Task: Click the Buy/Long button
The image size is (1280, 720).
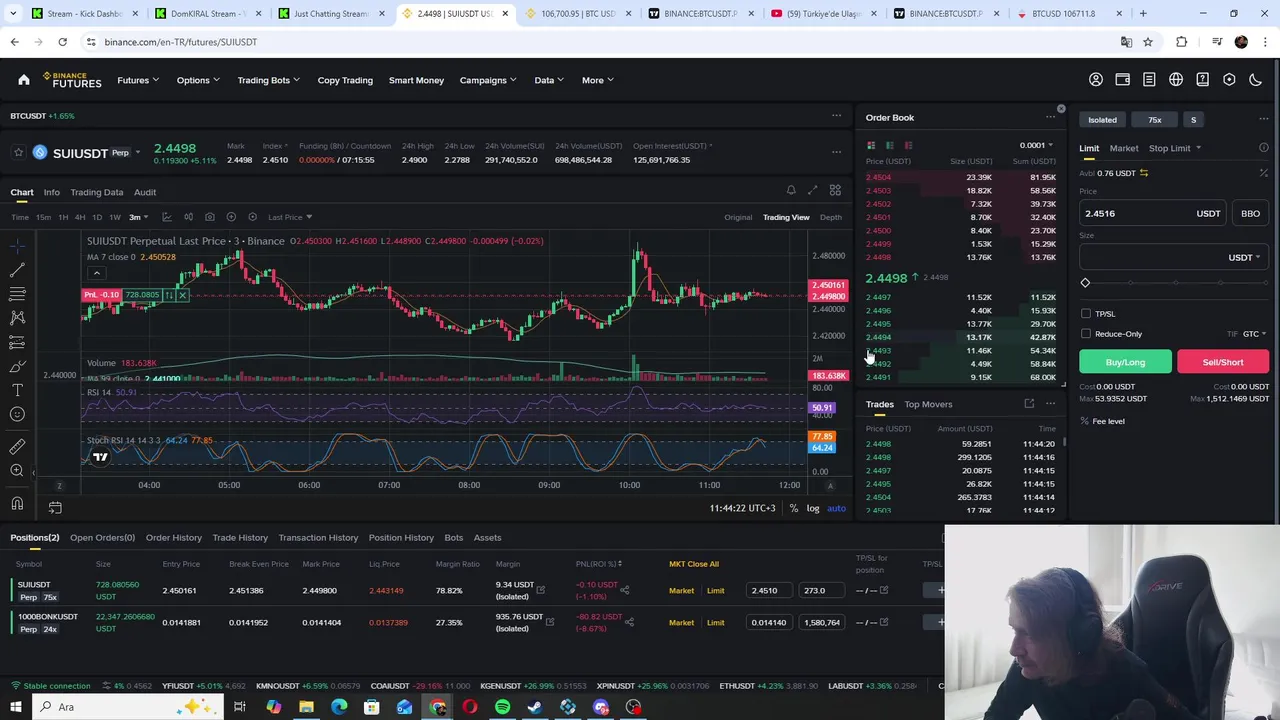Action: click(x=1125, y=362)
